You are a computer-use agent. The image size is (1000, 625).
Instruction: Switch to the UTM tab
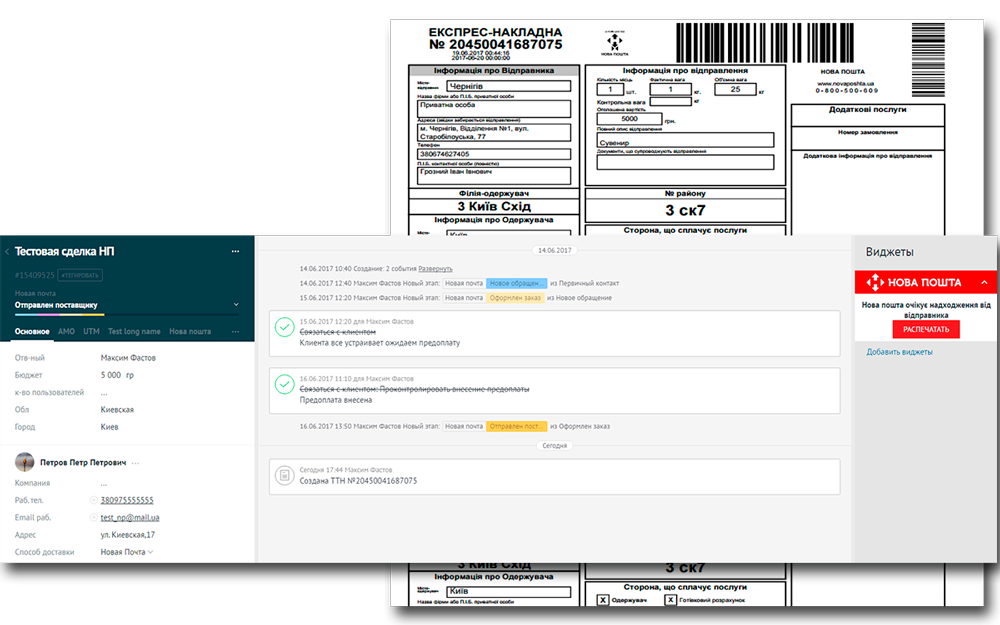click(x=91, y=332)
